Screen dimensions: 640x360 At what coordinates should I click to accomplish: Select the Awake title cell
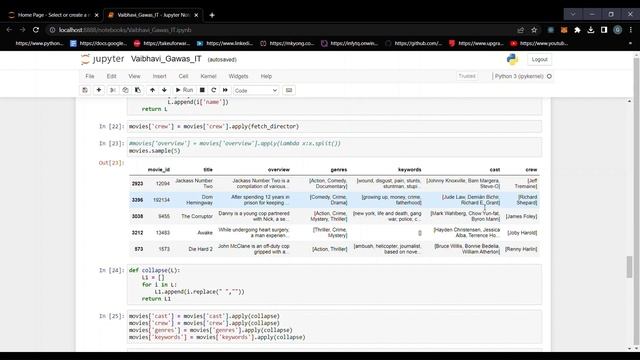pyautogui.click(x=205, y=233)
